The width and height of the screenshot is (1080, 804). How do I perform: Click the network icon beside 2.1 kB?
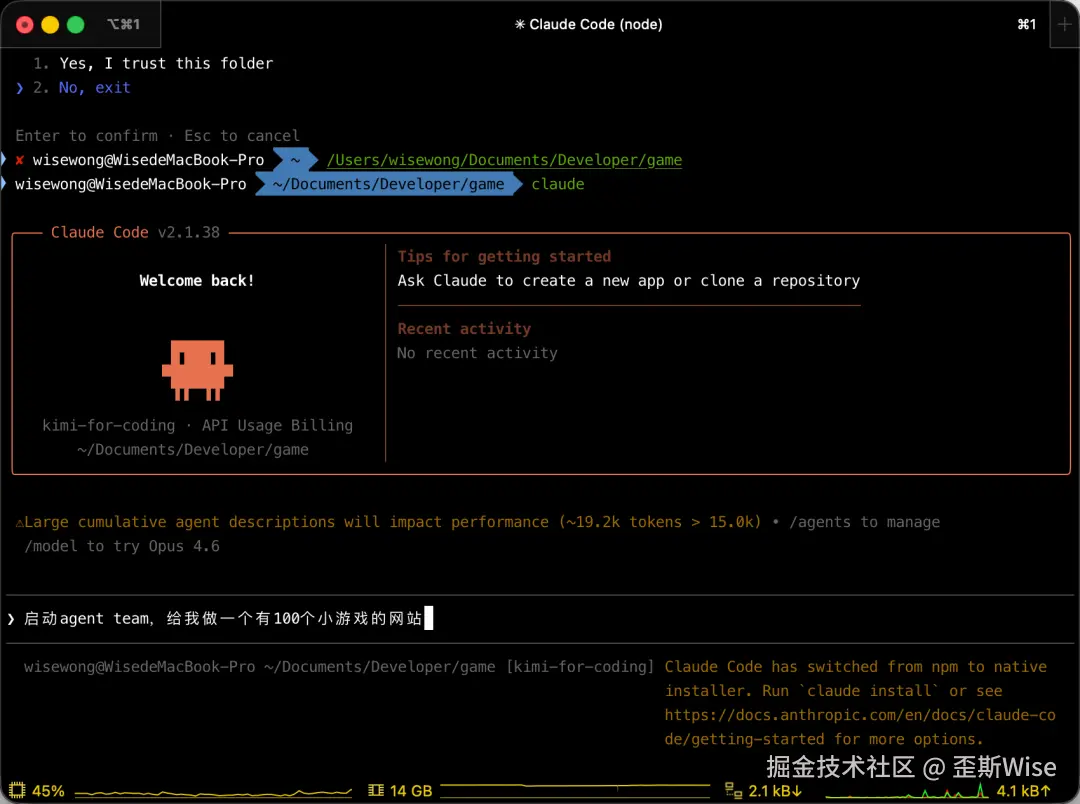coord(734,790)
